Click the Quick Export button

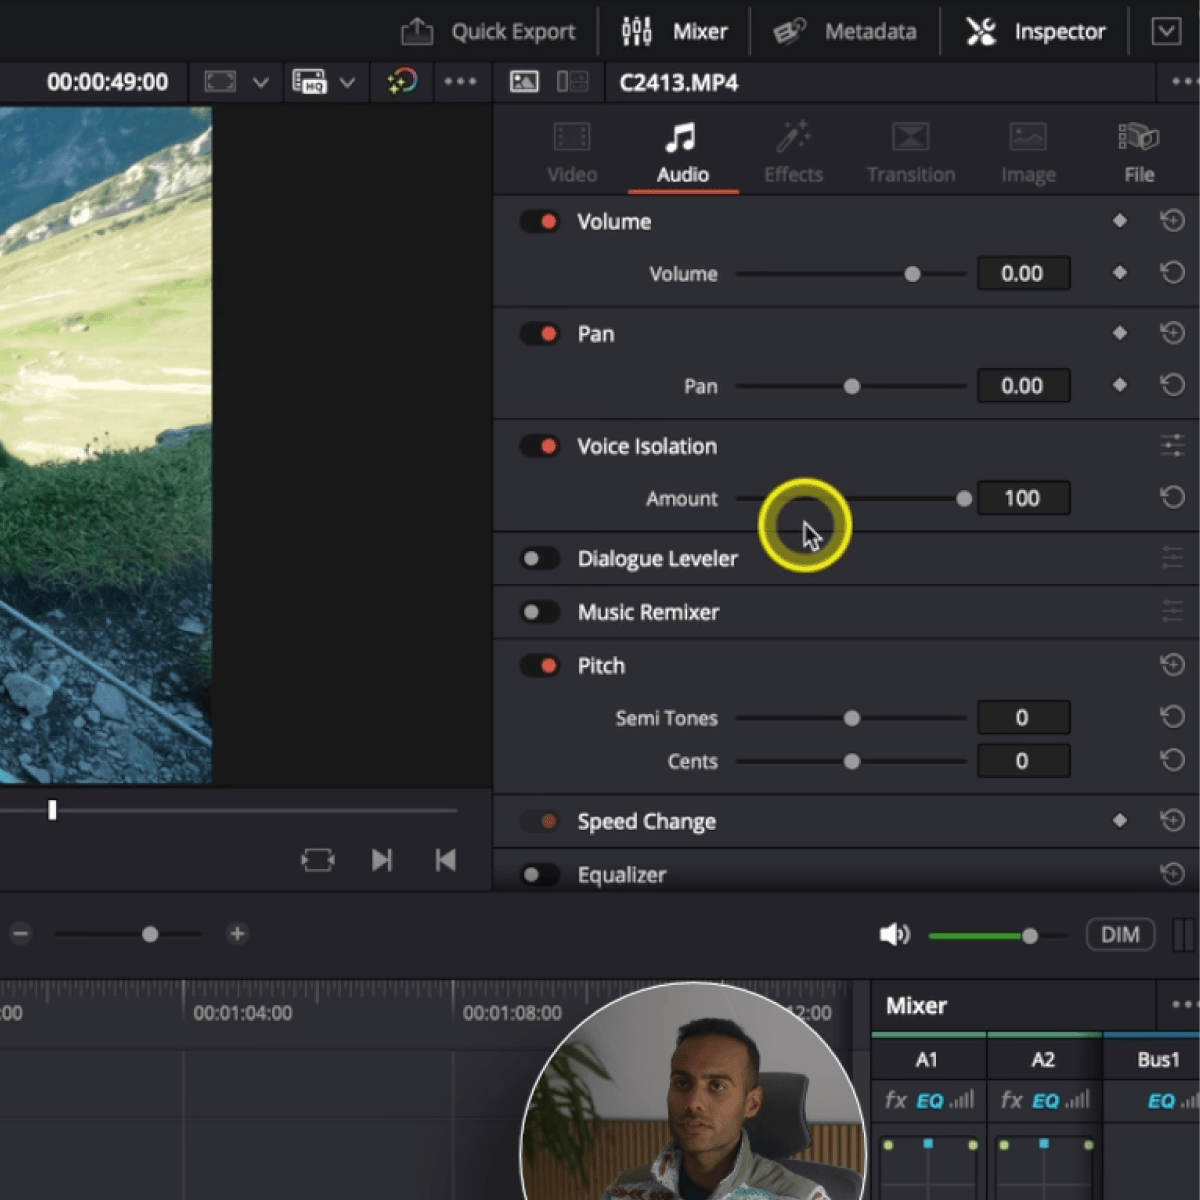pyautogui.click(x=488, y=32)
